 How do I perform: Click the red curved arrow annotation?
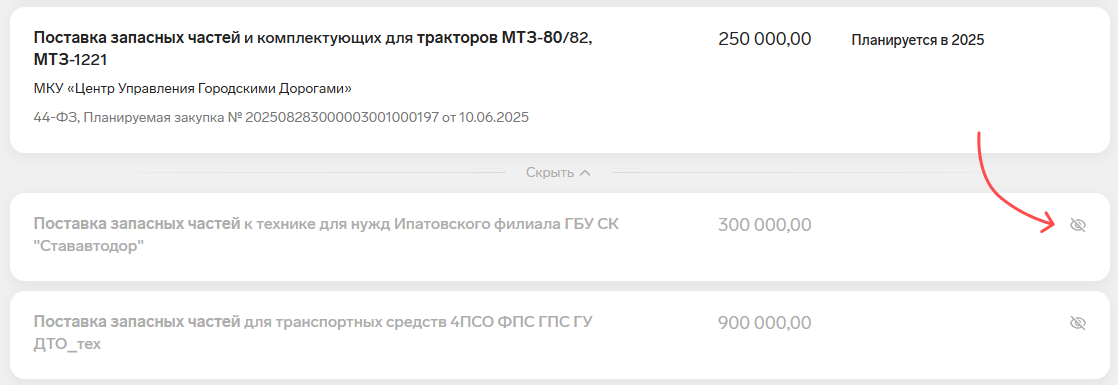click(x=1014, y=183)
